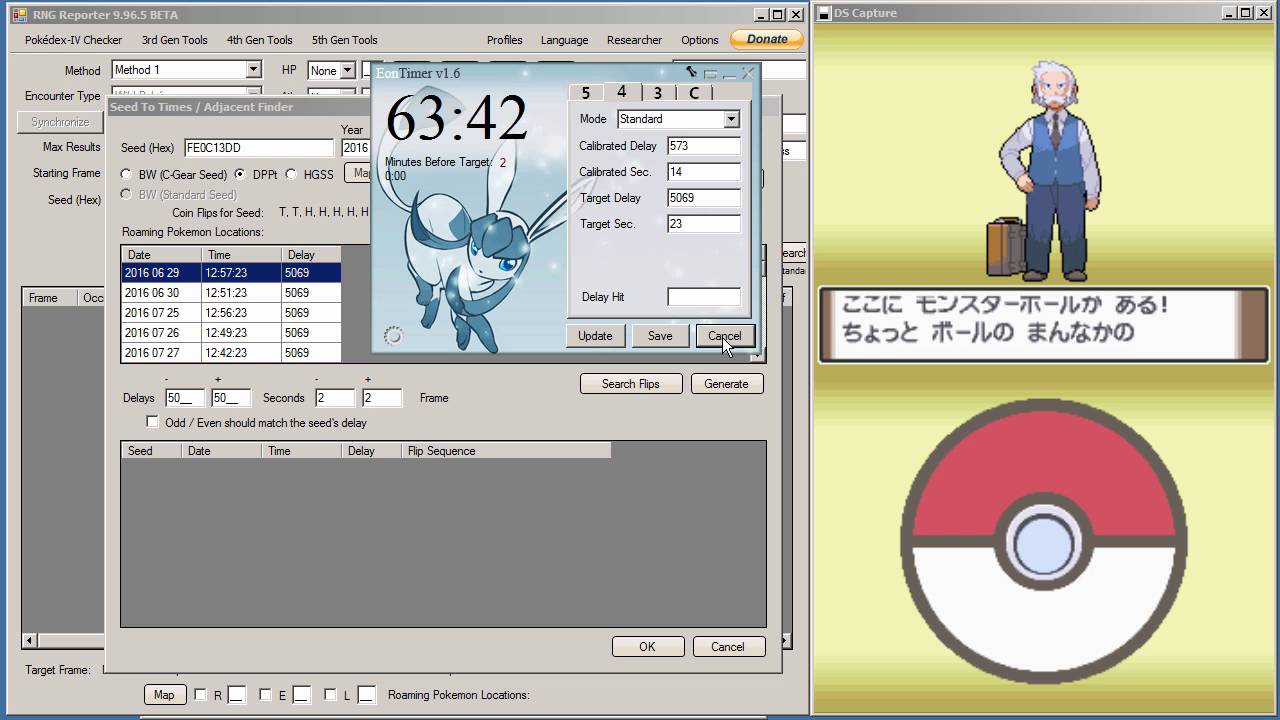Open the 5th Gen Tools menu
The image size is (1280, 720).
(345, 40)
